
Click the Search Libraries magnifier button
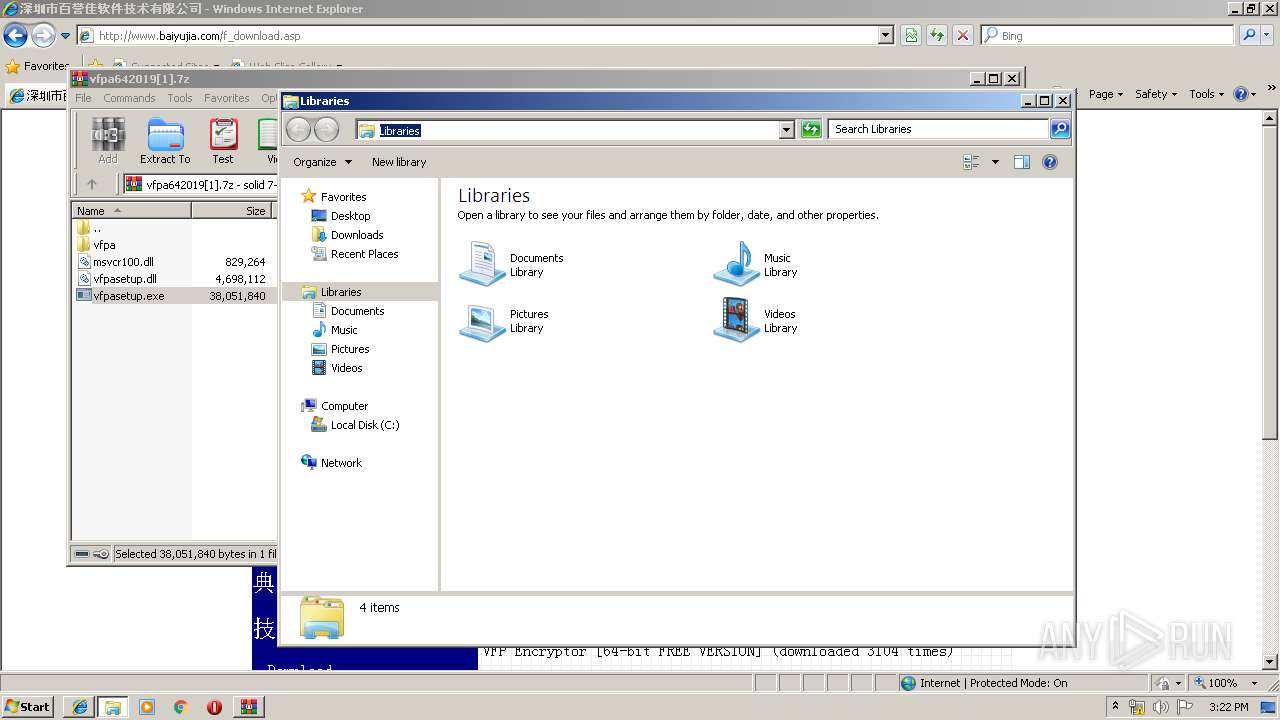[1060, 129]
